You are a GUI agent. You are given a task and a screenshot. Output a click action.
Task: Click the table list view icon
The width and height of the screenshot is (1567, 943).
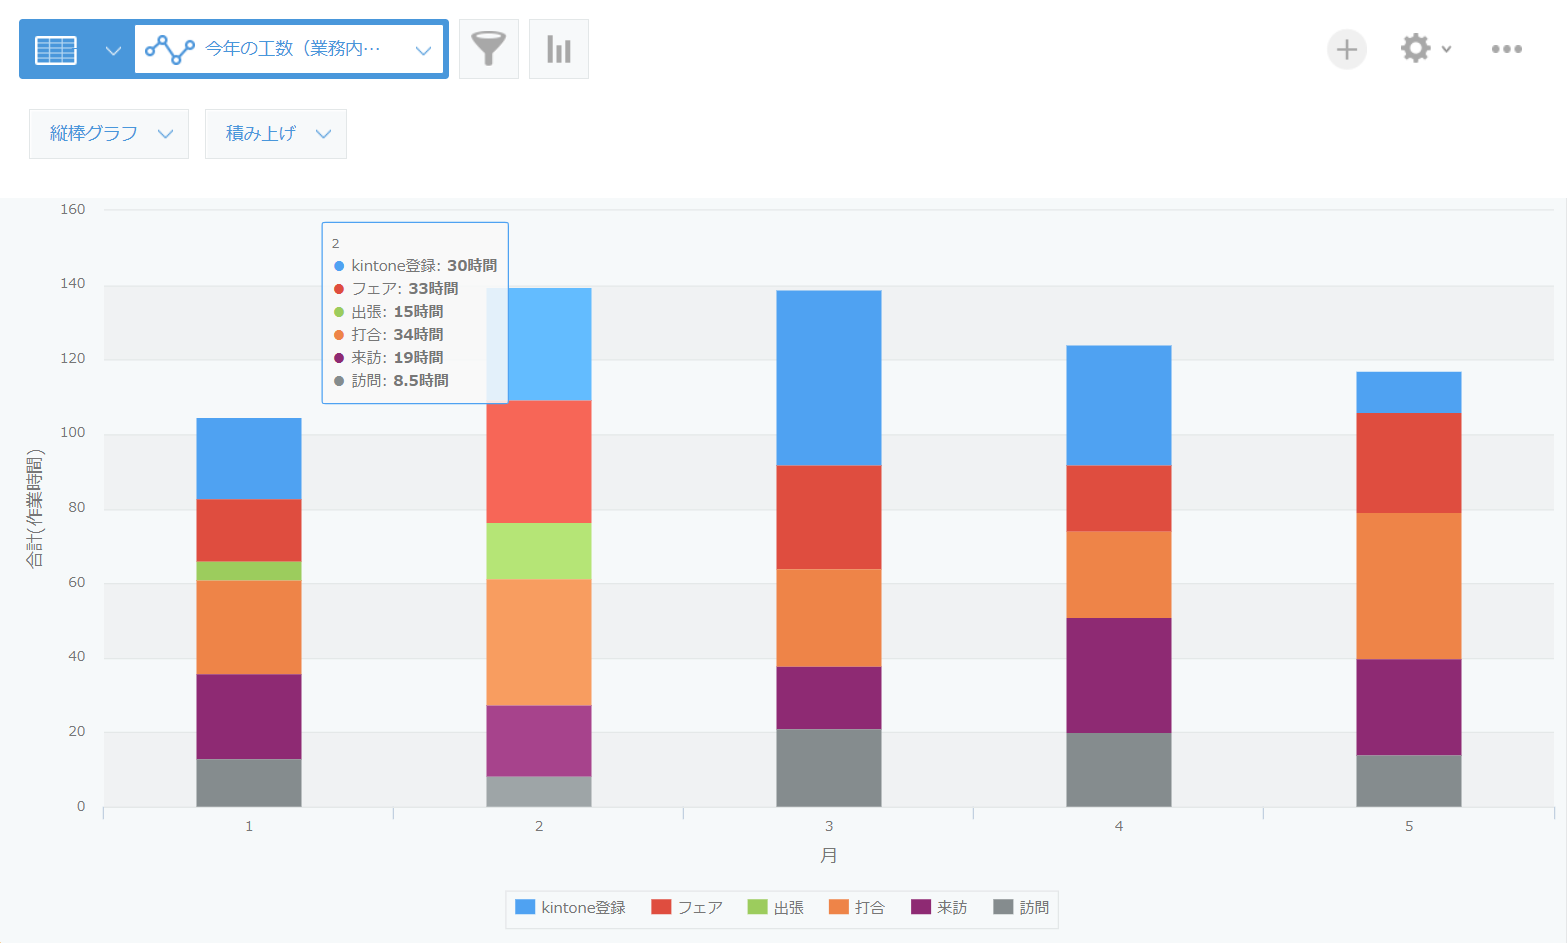tap(56, 49)
